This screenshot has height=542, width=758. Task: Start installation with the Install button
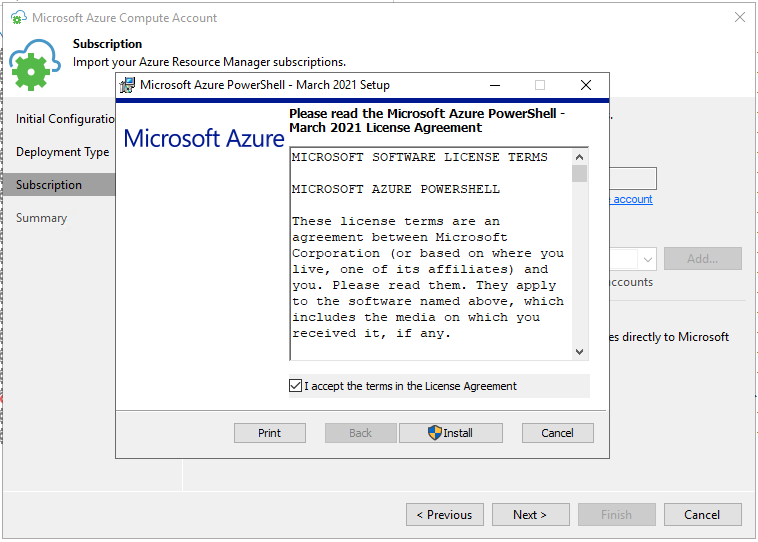451,433
